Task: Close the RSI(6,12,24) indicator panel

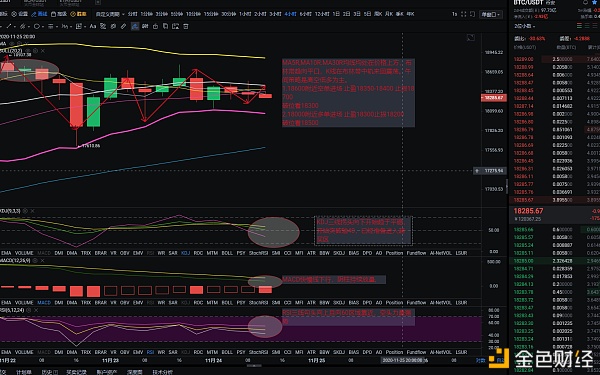Action: [x=36, y=310]
